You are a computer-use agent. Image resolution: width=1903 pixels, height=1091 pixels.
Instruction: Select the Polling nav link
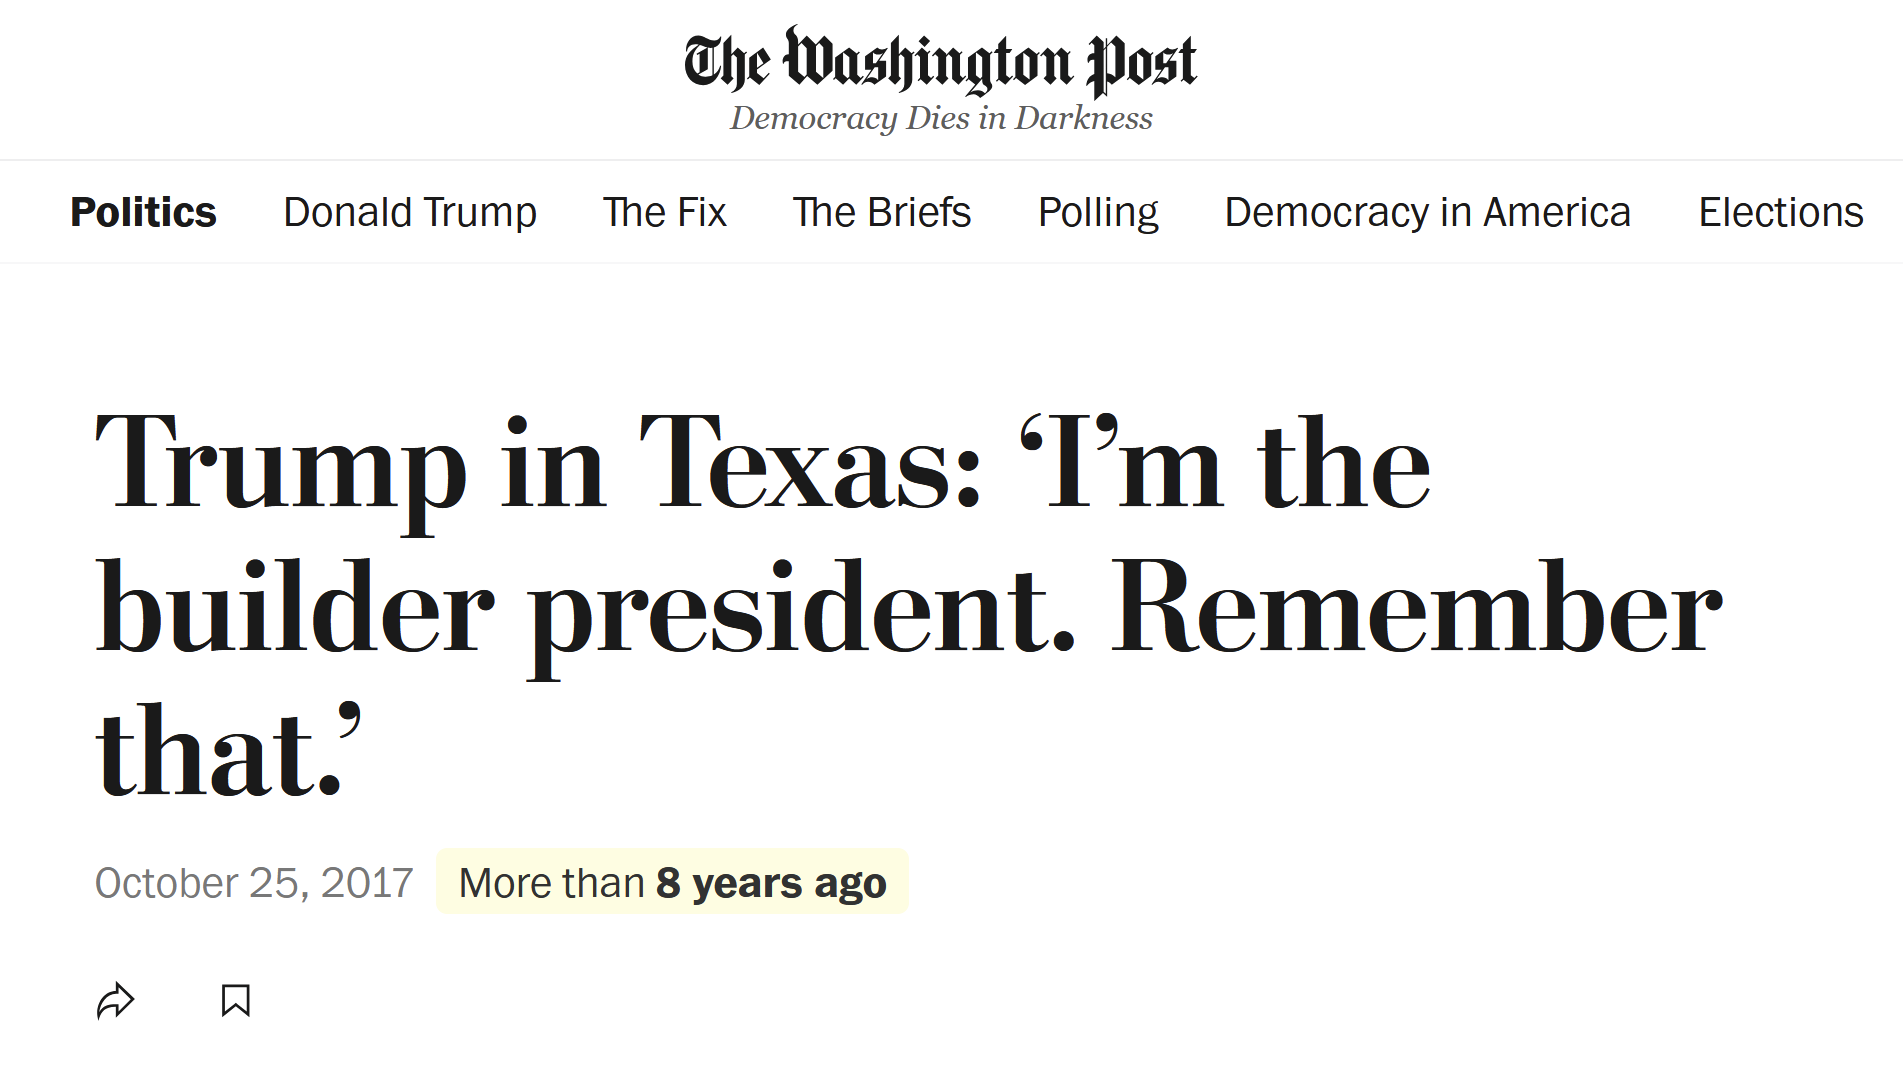[1098, 212]
